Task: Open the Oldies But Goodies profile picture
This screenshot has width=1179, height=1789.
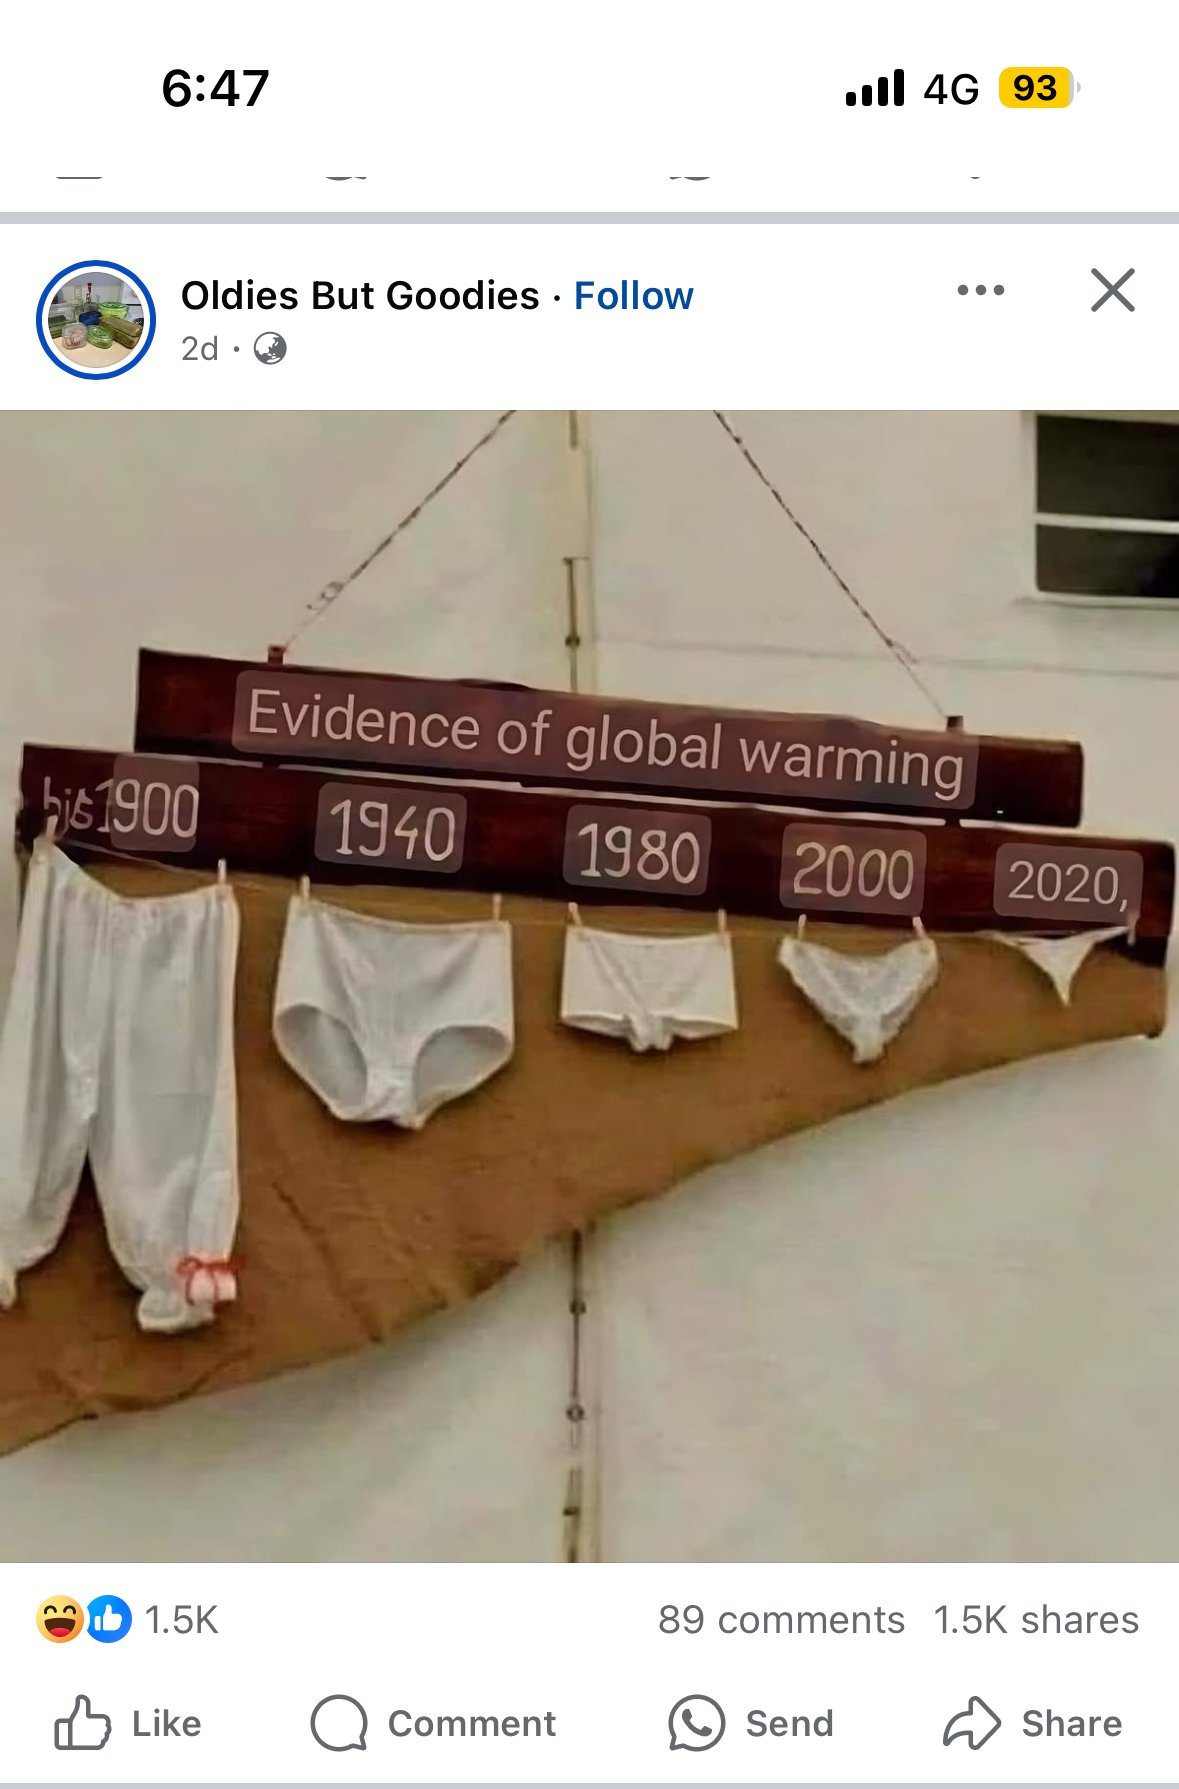Action: click(96, 320)
